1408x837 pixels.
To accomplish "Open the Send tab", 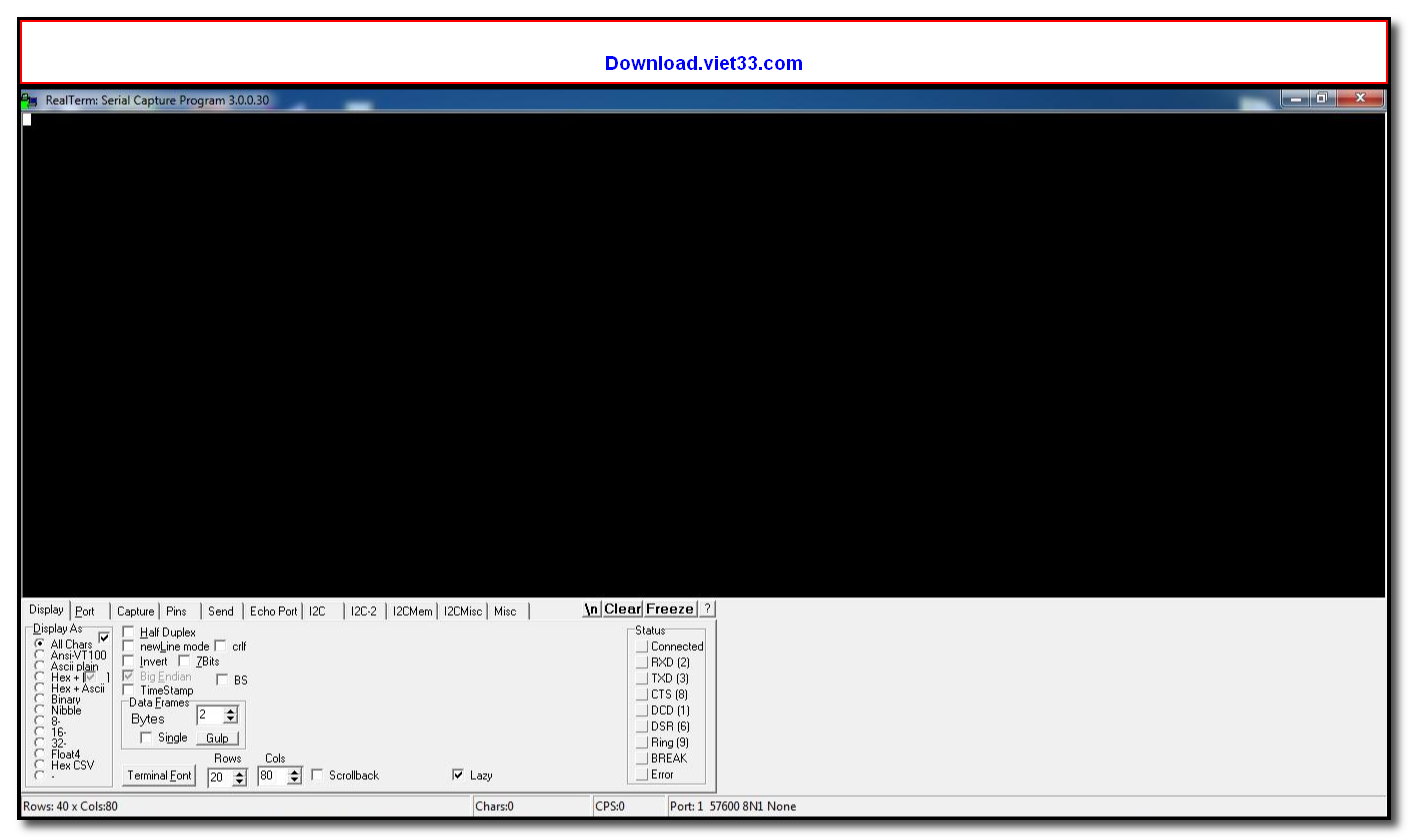I will (x=221, y=611).
